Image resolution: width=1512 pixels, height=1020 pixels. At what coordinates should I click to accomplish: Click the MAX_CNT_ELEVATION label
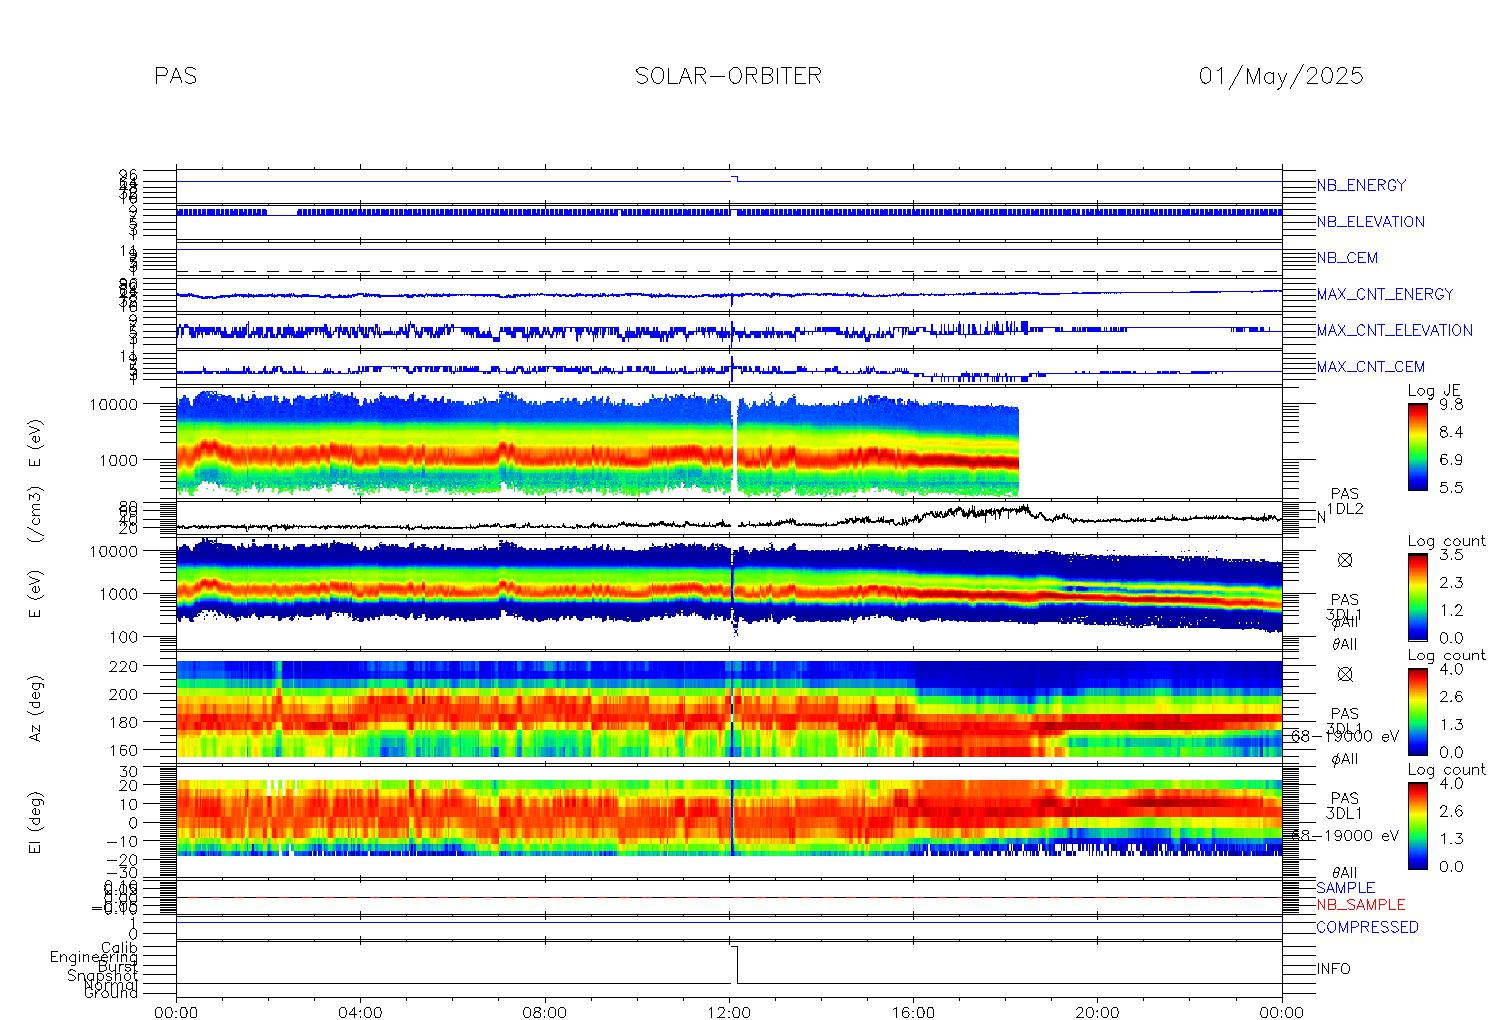1394,330
